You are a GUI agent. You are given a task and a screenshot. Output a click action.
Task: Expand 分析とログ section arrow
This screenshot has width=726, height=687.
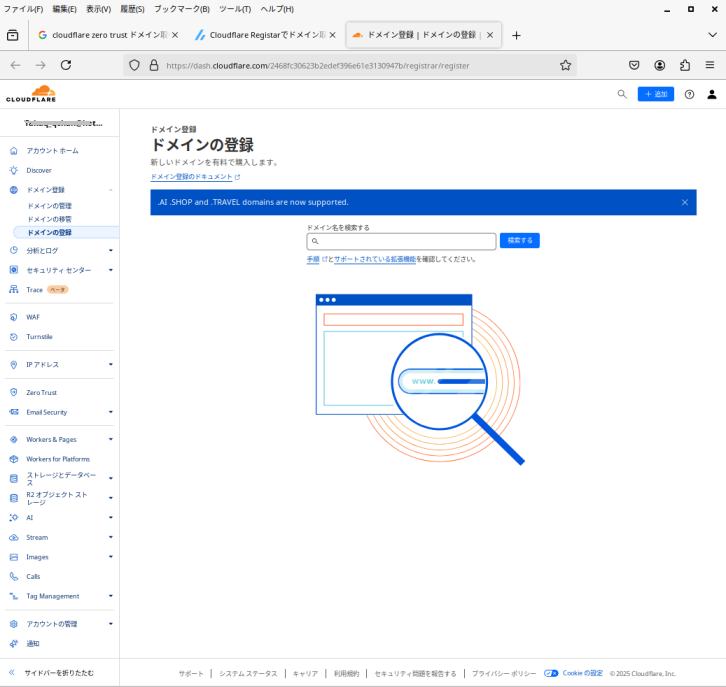click(111, 250)
